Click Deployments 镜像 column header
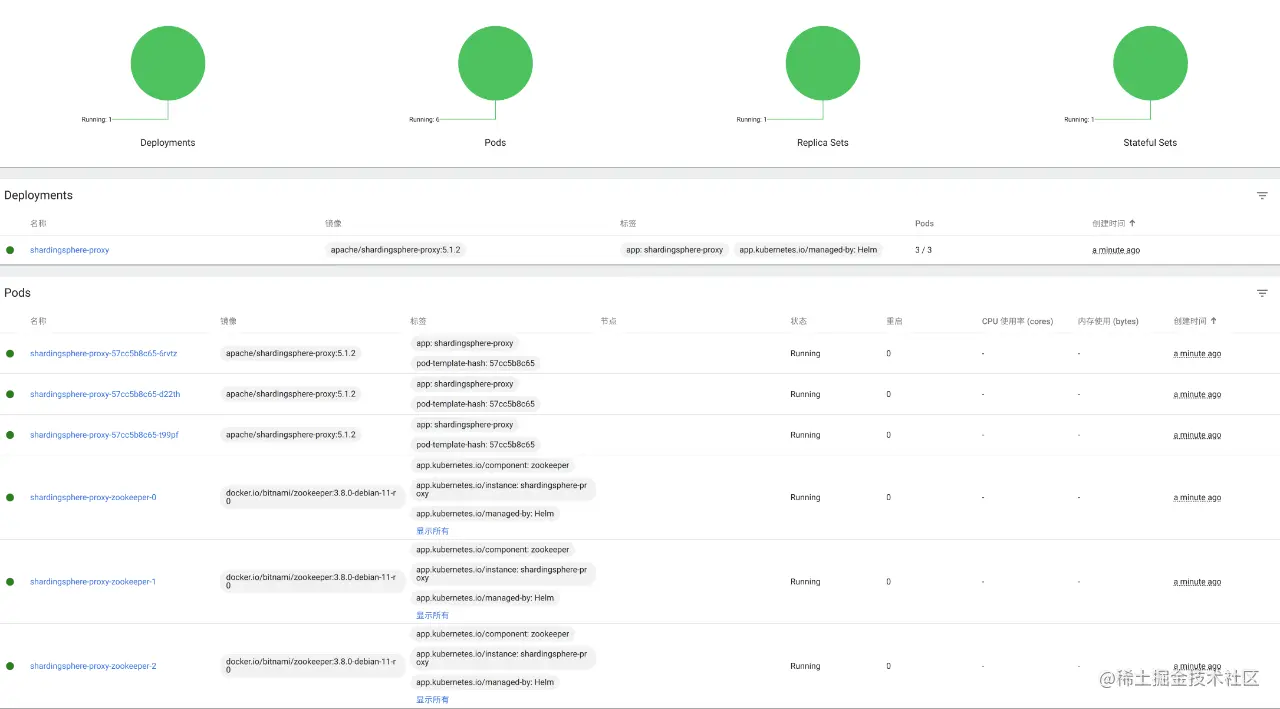1280x709 pixels. click(x=333, y=223)
